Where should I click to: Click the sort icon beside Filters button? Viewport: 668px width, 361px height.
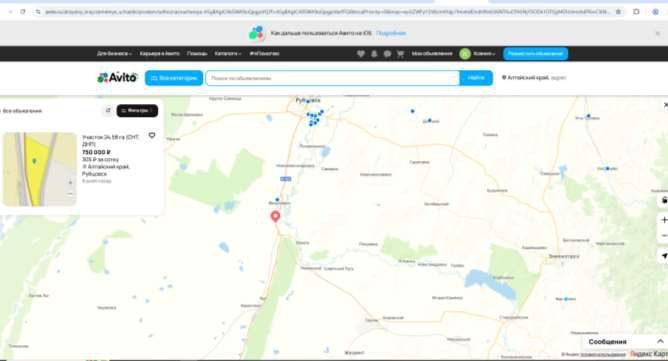(x=108, y=111)
